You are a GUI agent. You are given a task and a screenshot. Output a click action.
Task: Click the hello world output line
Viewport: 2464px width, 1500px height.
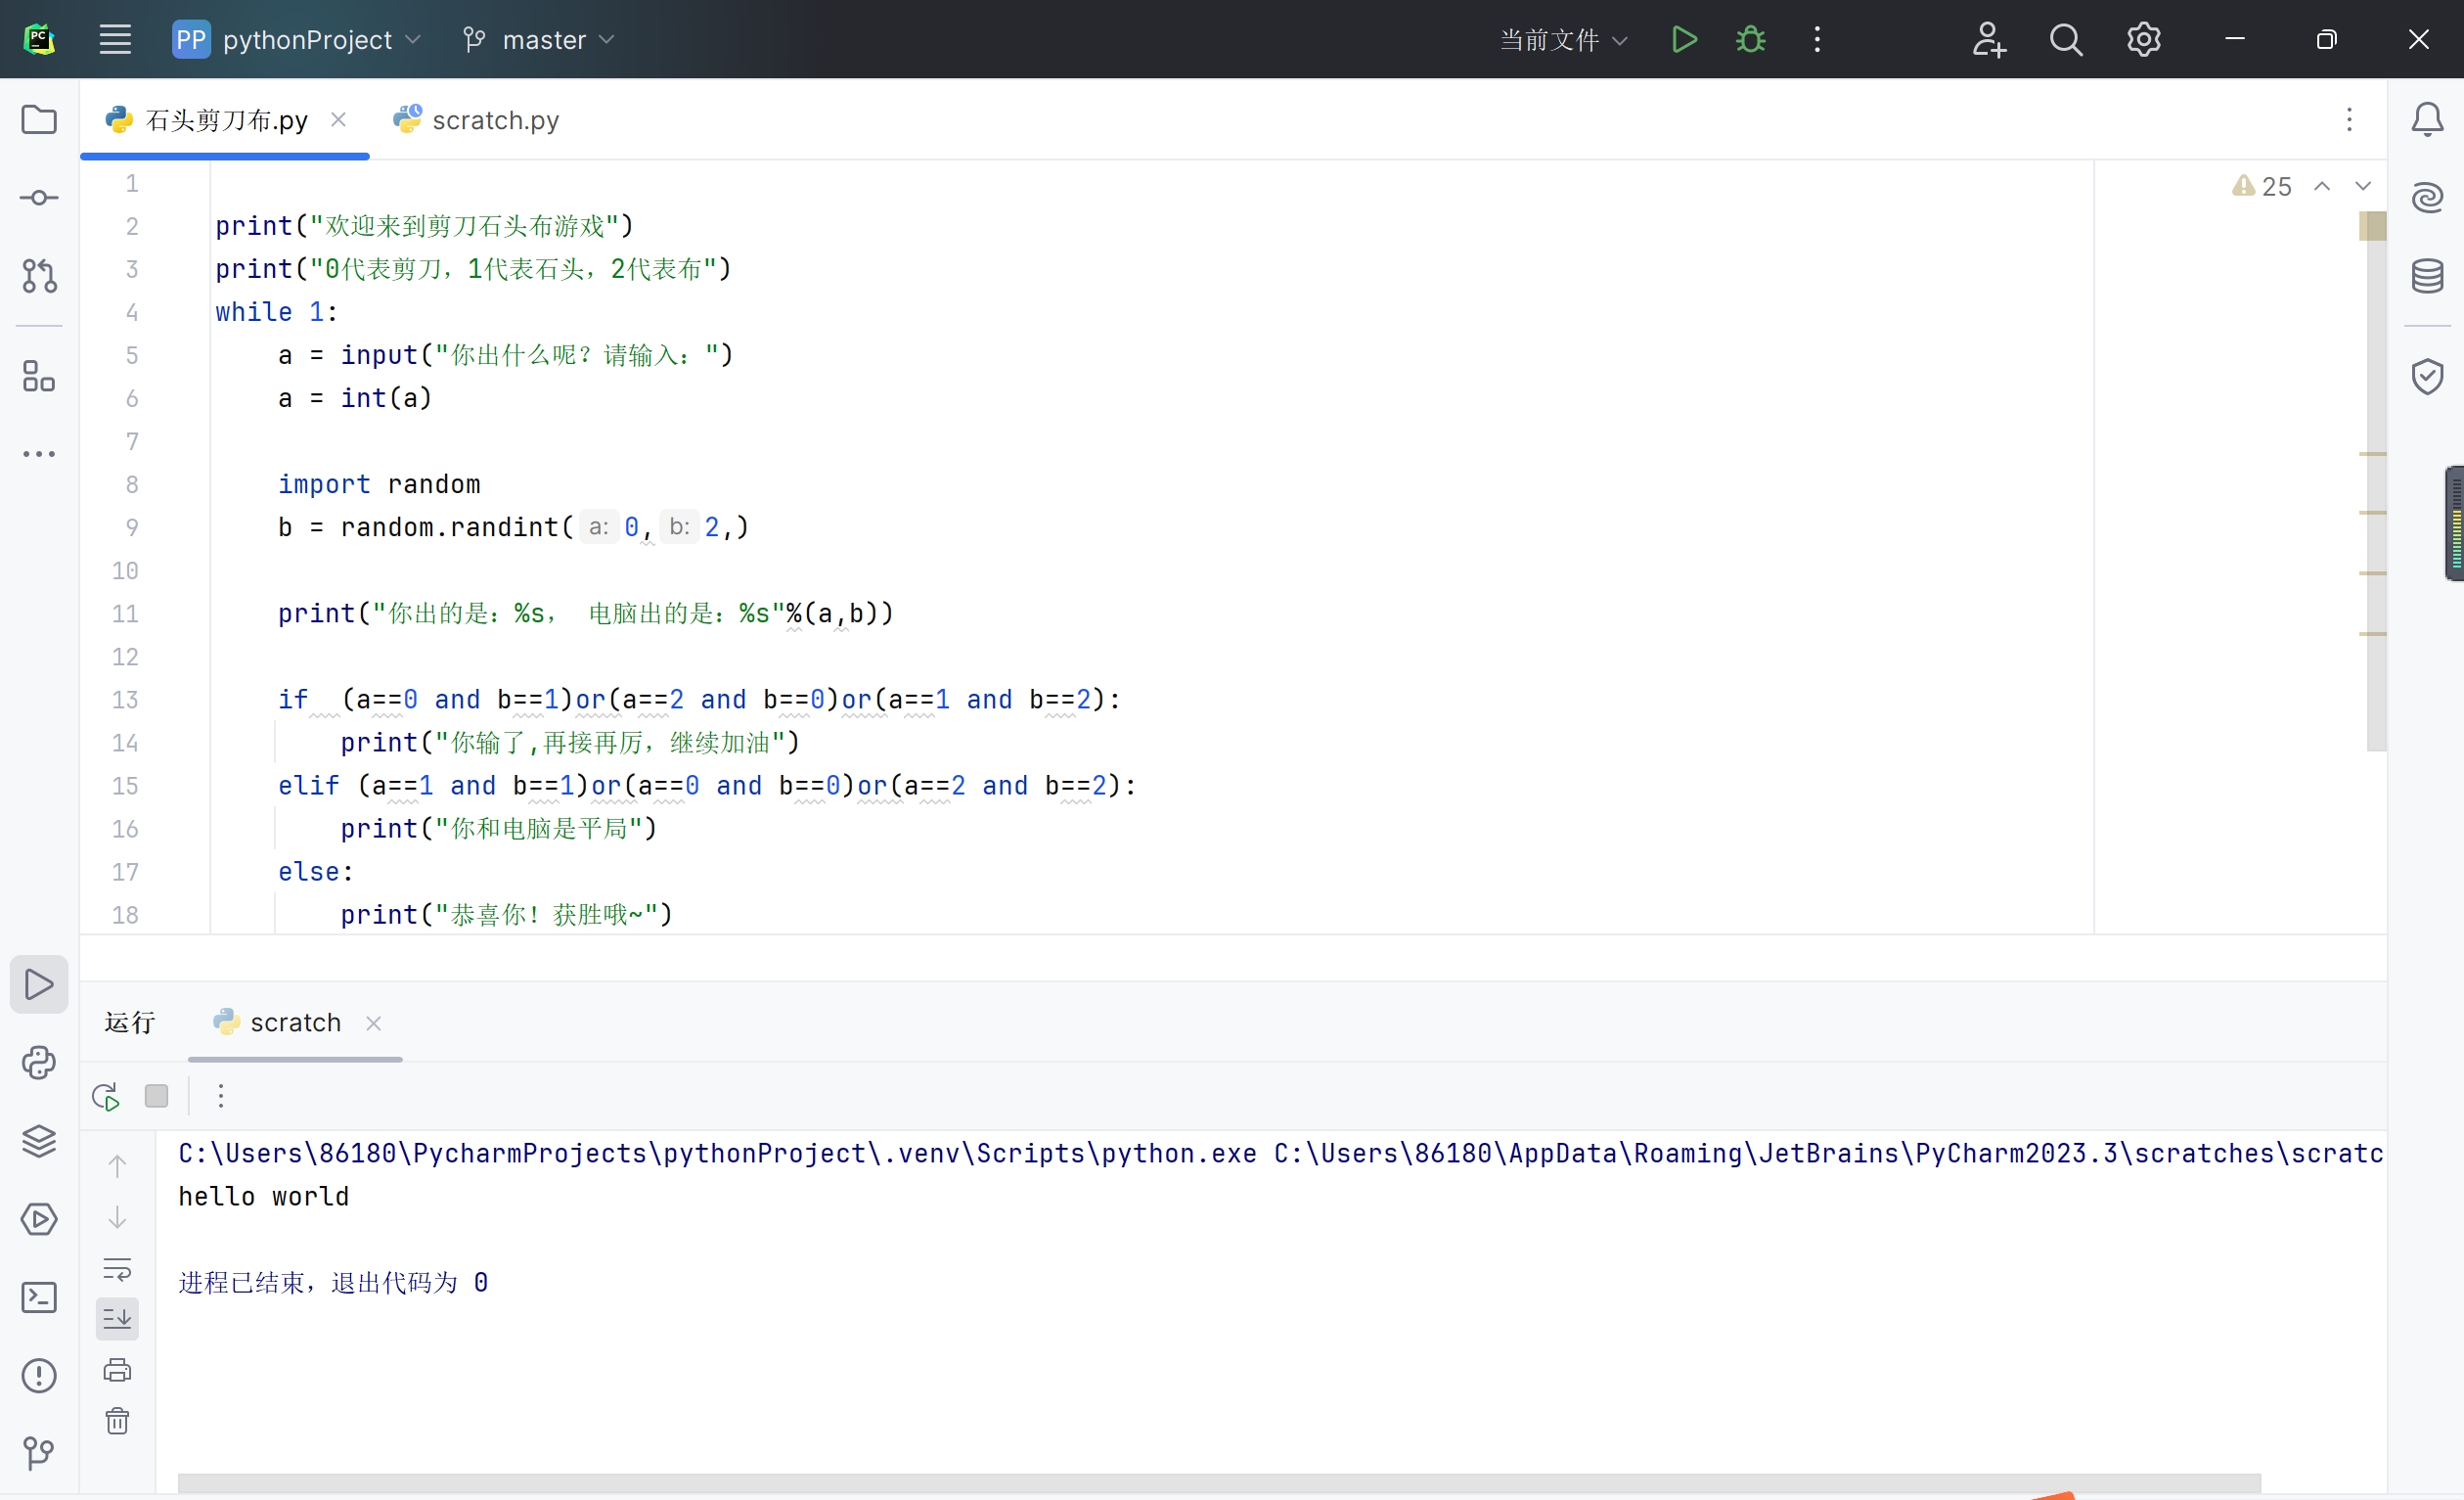(264, 1197)
